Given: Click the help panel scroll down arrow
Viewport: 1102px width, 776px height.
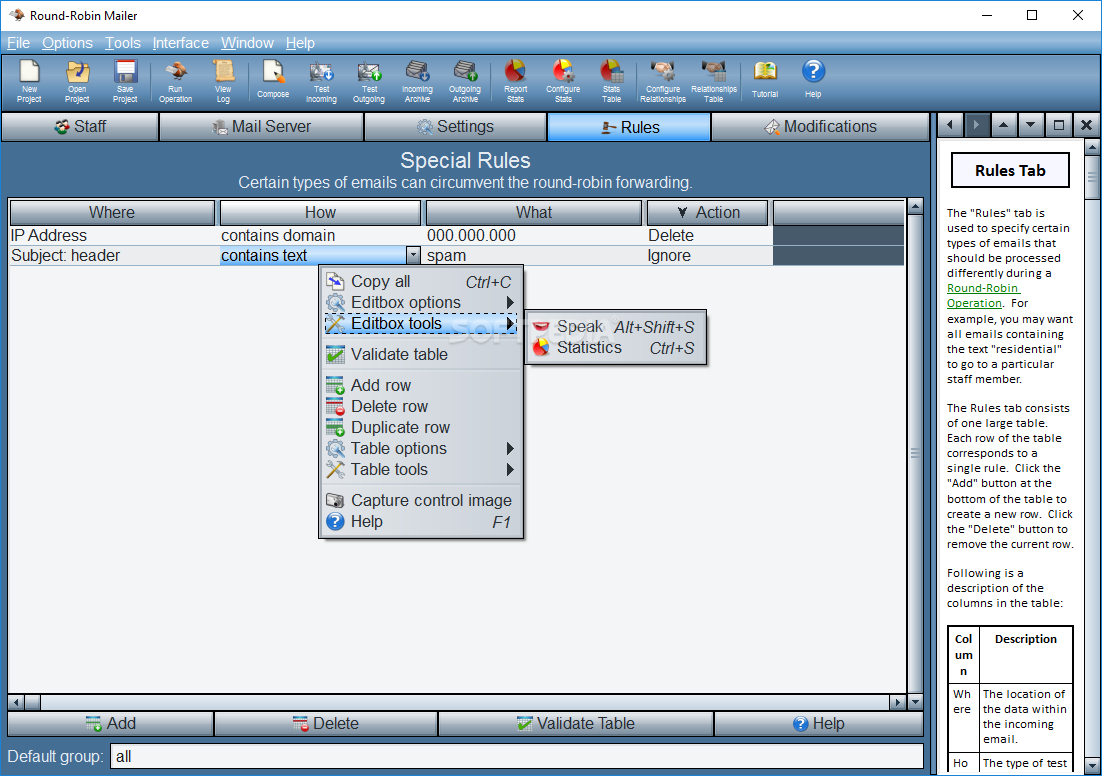Looking at the screenshot, I should 1091,765.
